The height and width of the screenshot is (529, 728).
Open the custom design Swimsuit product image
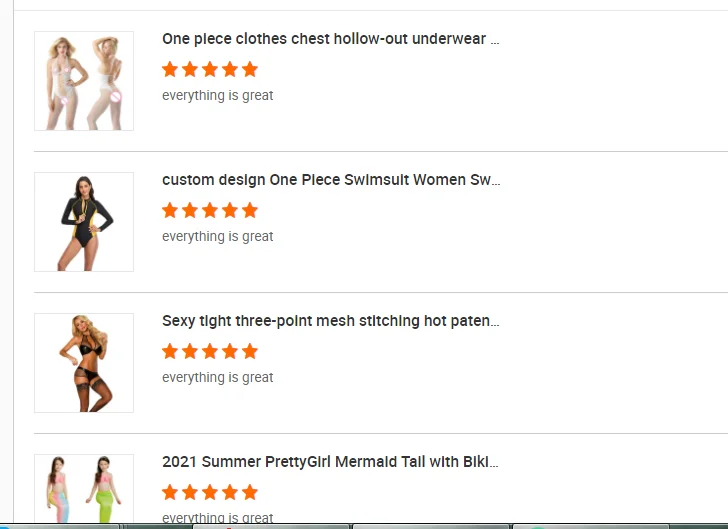pos(84,222)
